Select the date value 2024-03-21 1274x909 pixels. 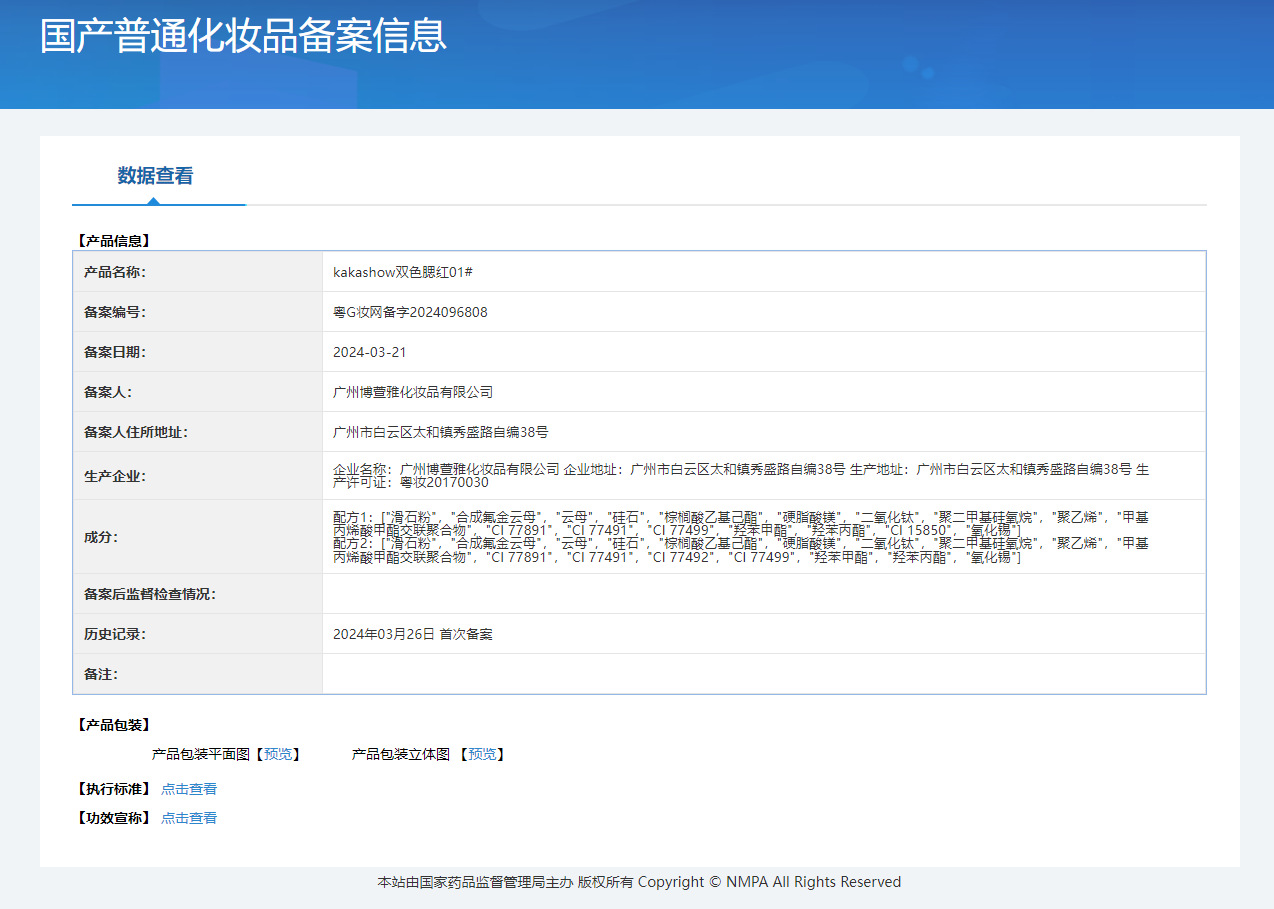pyautogui.click(x=370, y=352)
